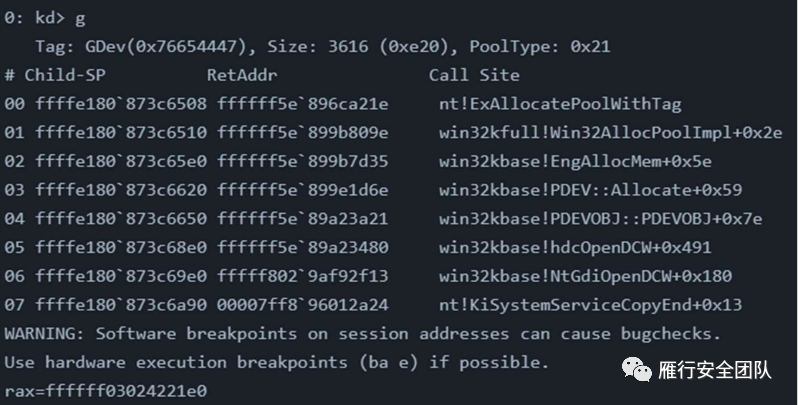Click call site win32kbase!NtGdiOpenDCW+0x180
The width and height of the screenshot is (798, 405).
(585, 276)
